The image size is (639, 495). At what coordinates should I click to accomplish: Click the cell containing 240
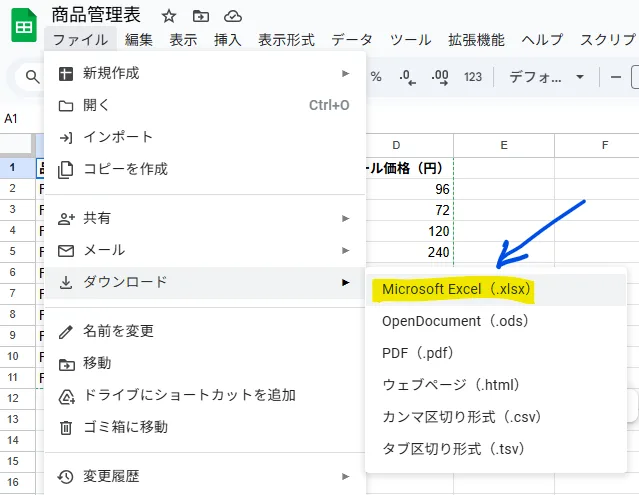[410, 252]
